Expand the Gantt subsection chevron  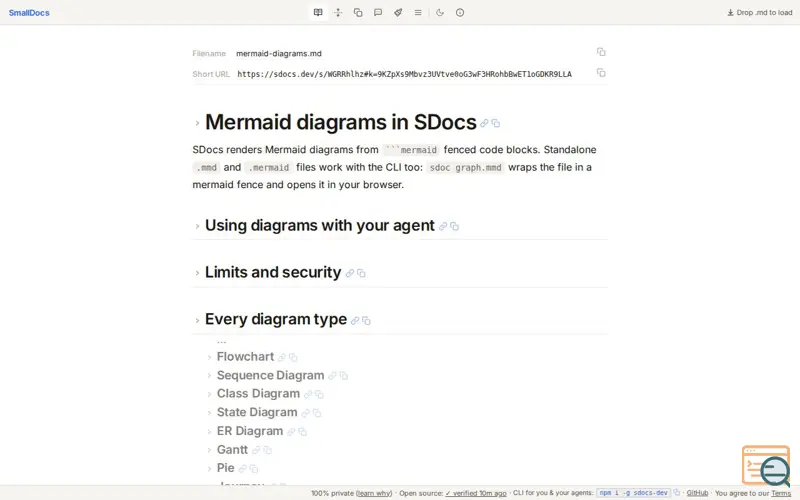click(x=209, y=450)
